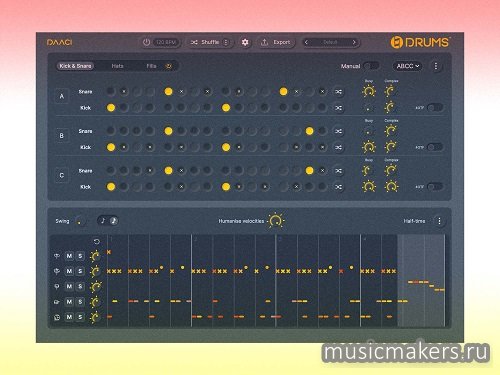Switch to the Kick & Snare tab
This screenshot has width=500, height=375.
[75, 66]
